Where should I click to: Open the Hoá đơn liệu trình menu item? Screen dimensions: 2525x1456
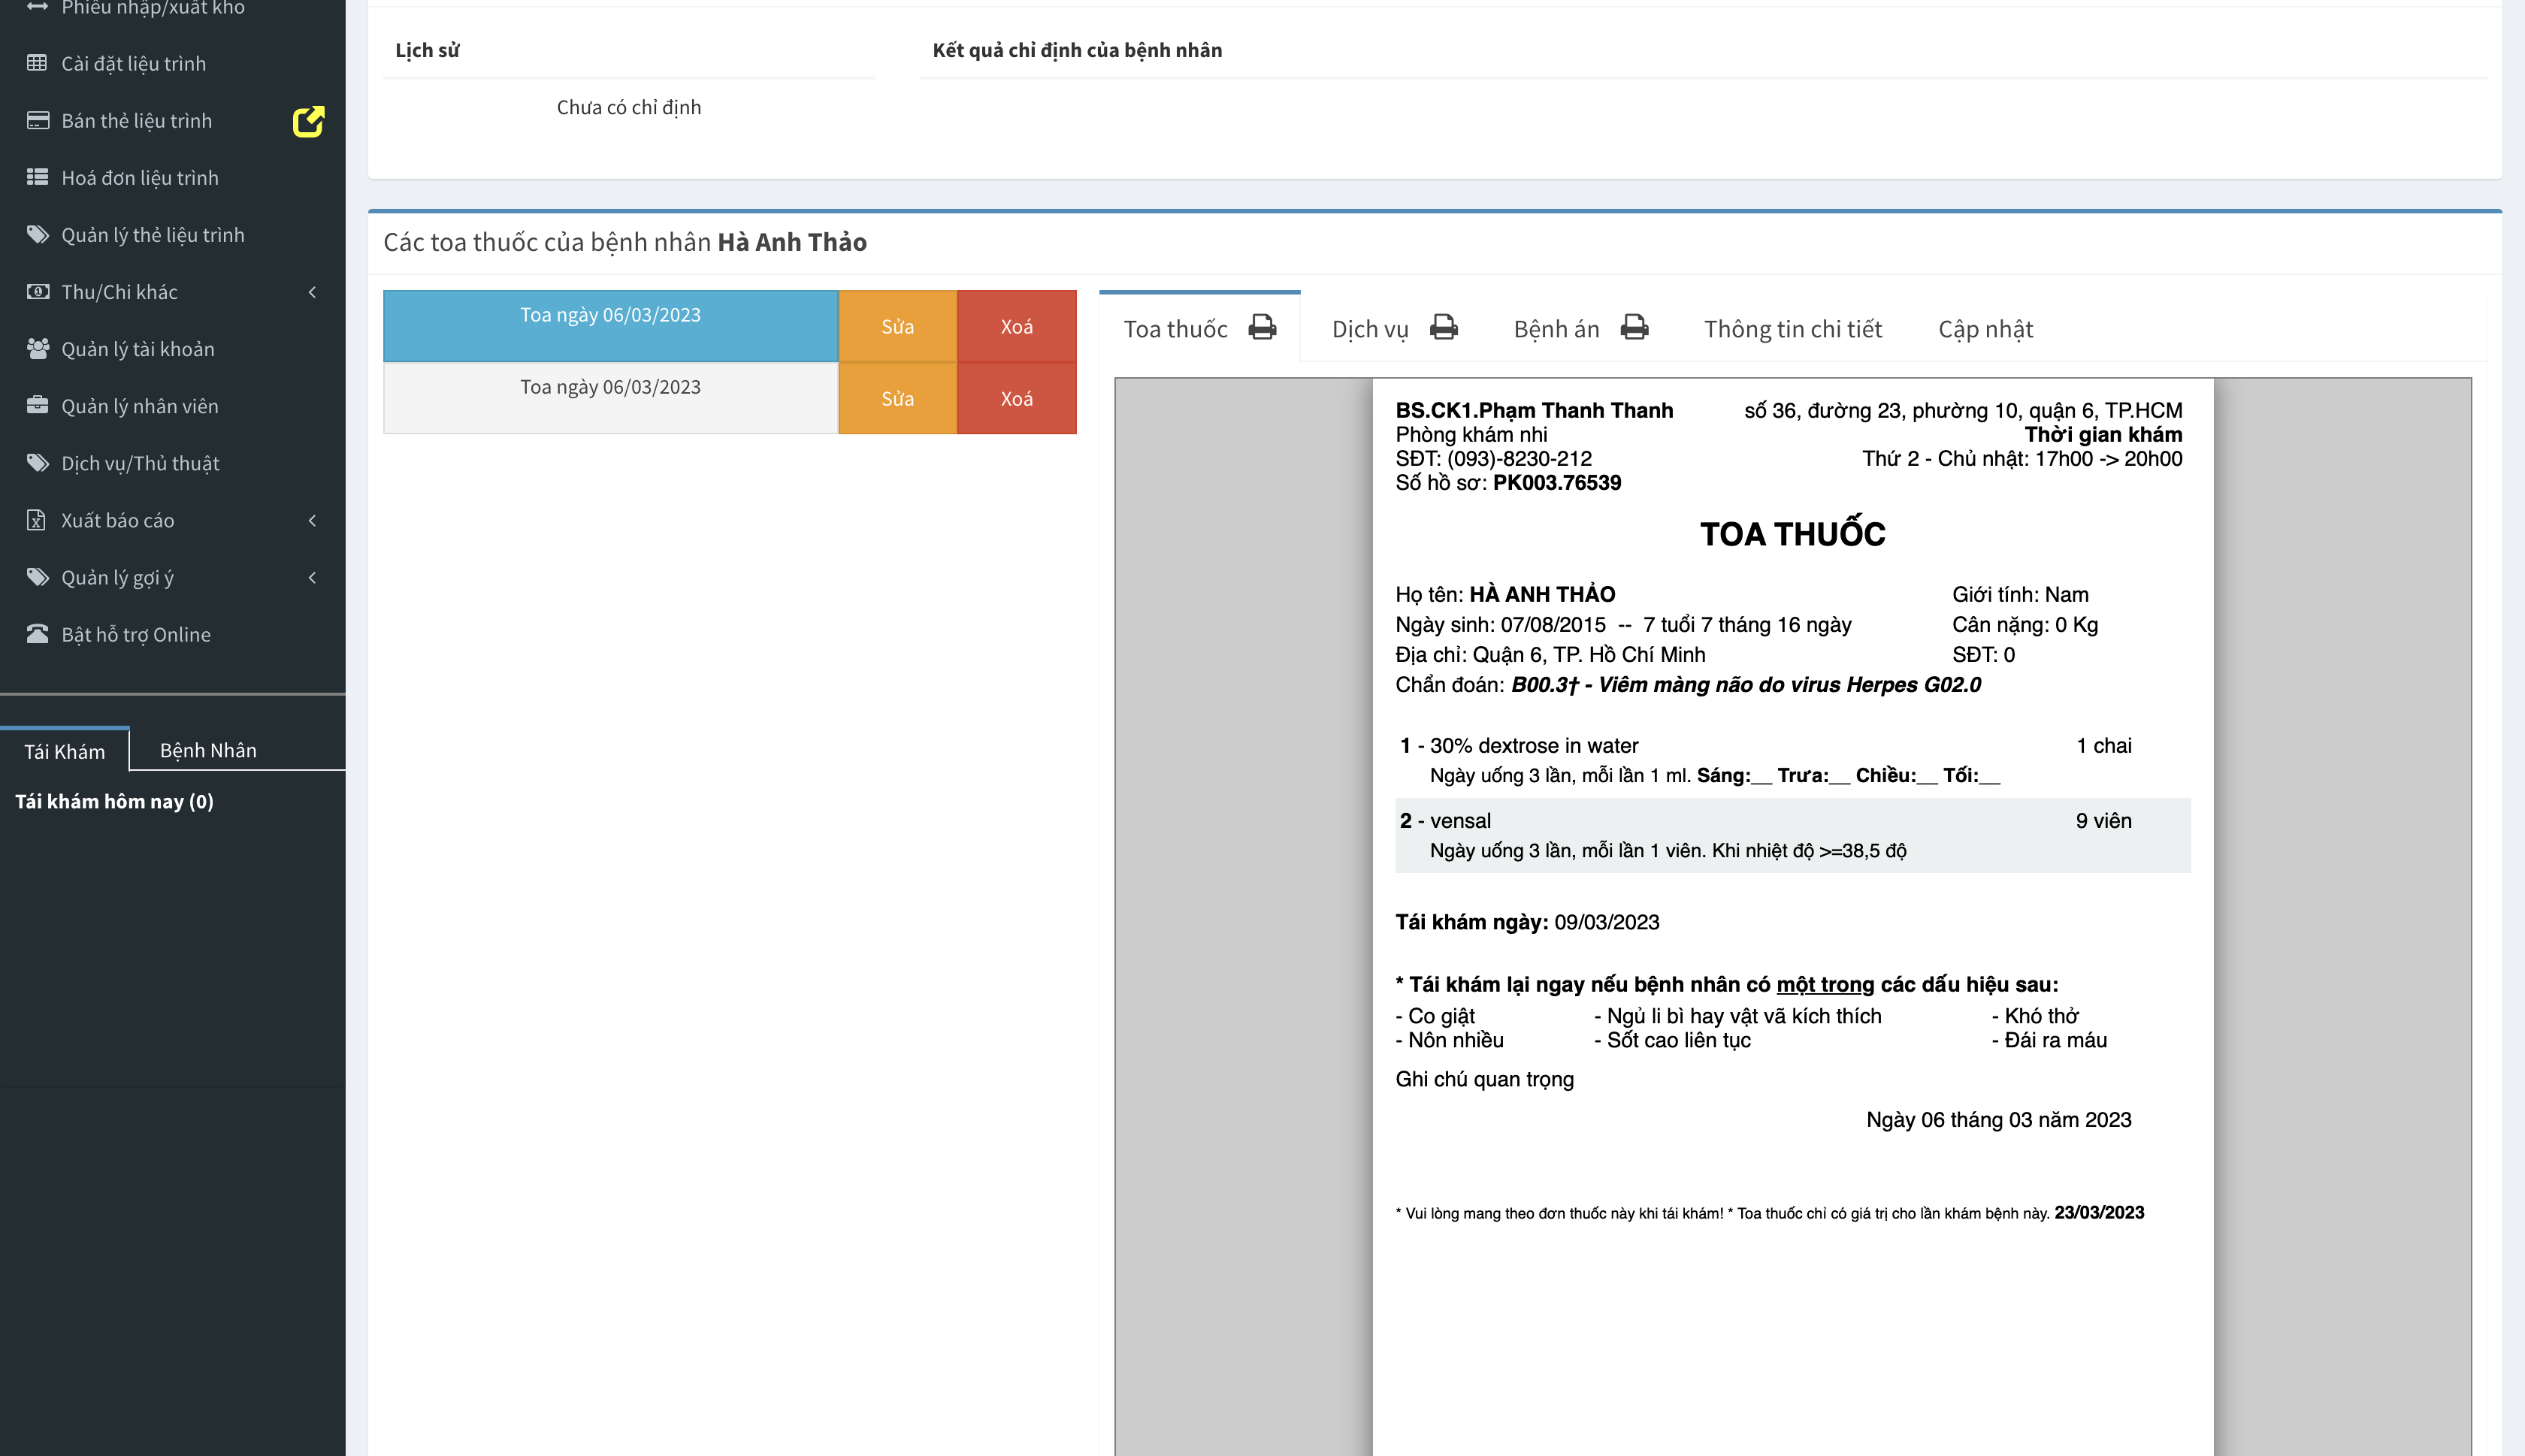(172, 177)
